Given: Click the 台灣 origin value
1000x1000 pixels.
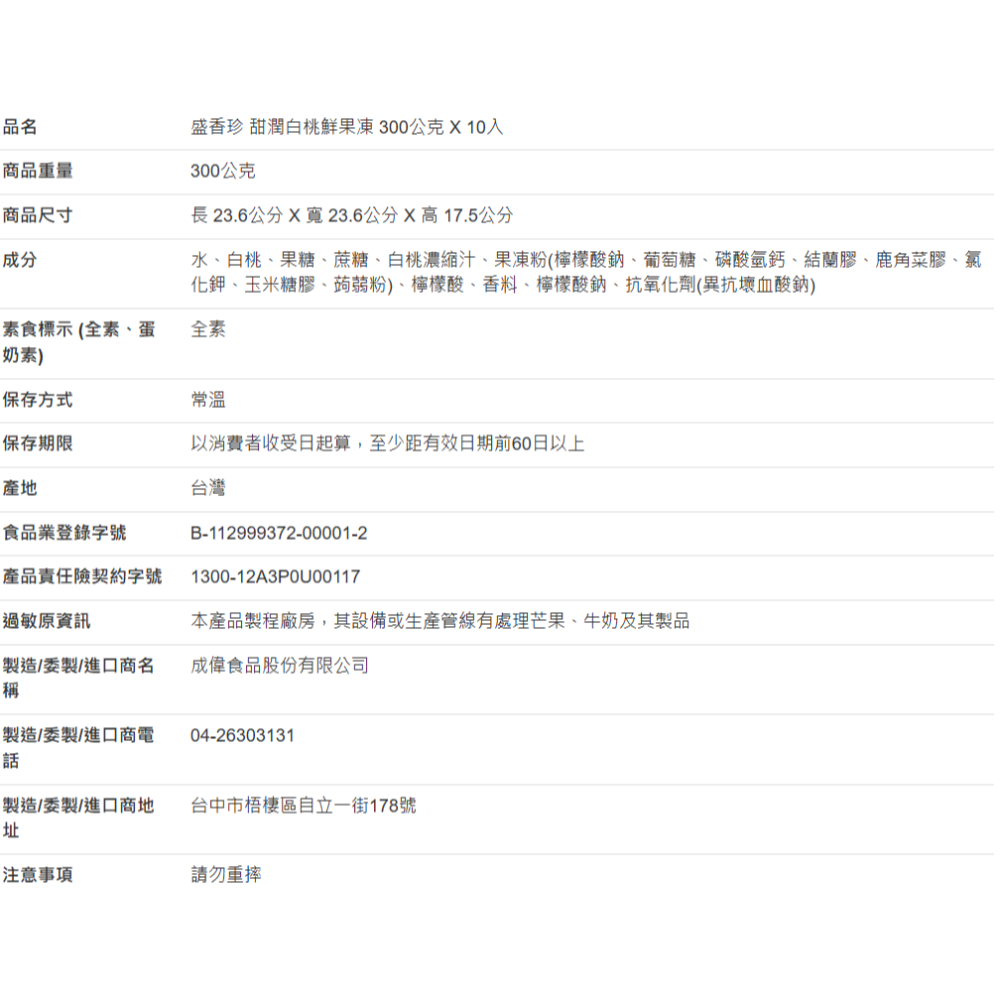Looking at the screenshot, I should click(208, 488).
